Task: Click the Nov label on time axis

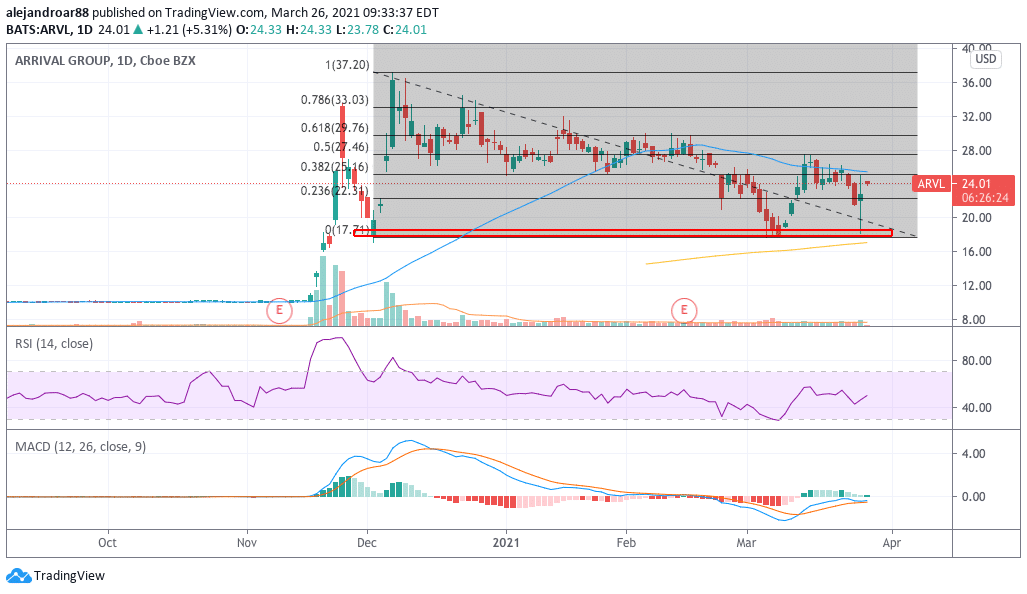Action: coord(247,543)
